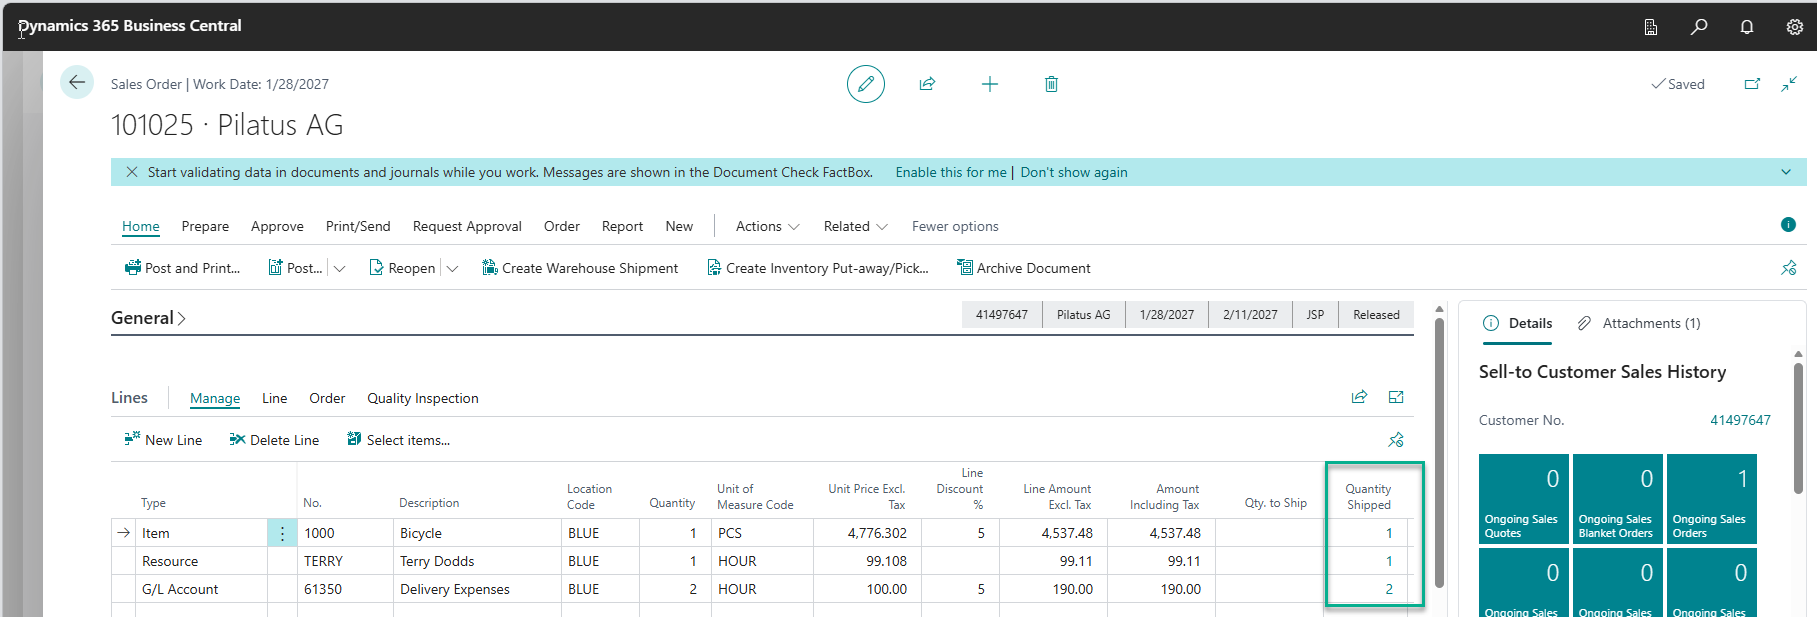Click Select items
Viewport: 1817px width, 617px height.
pos(398,440)
